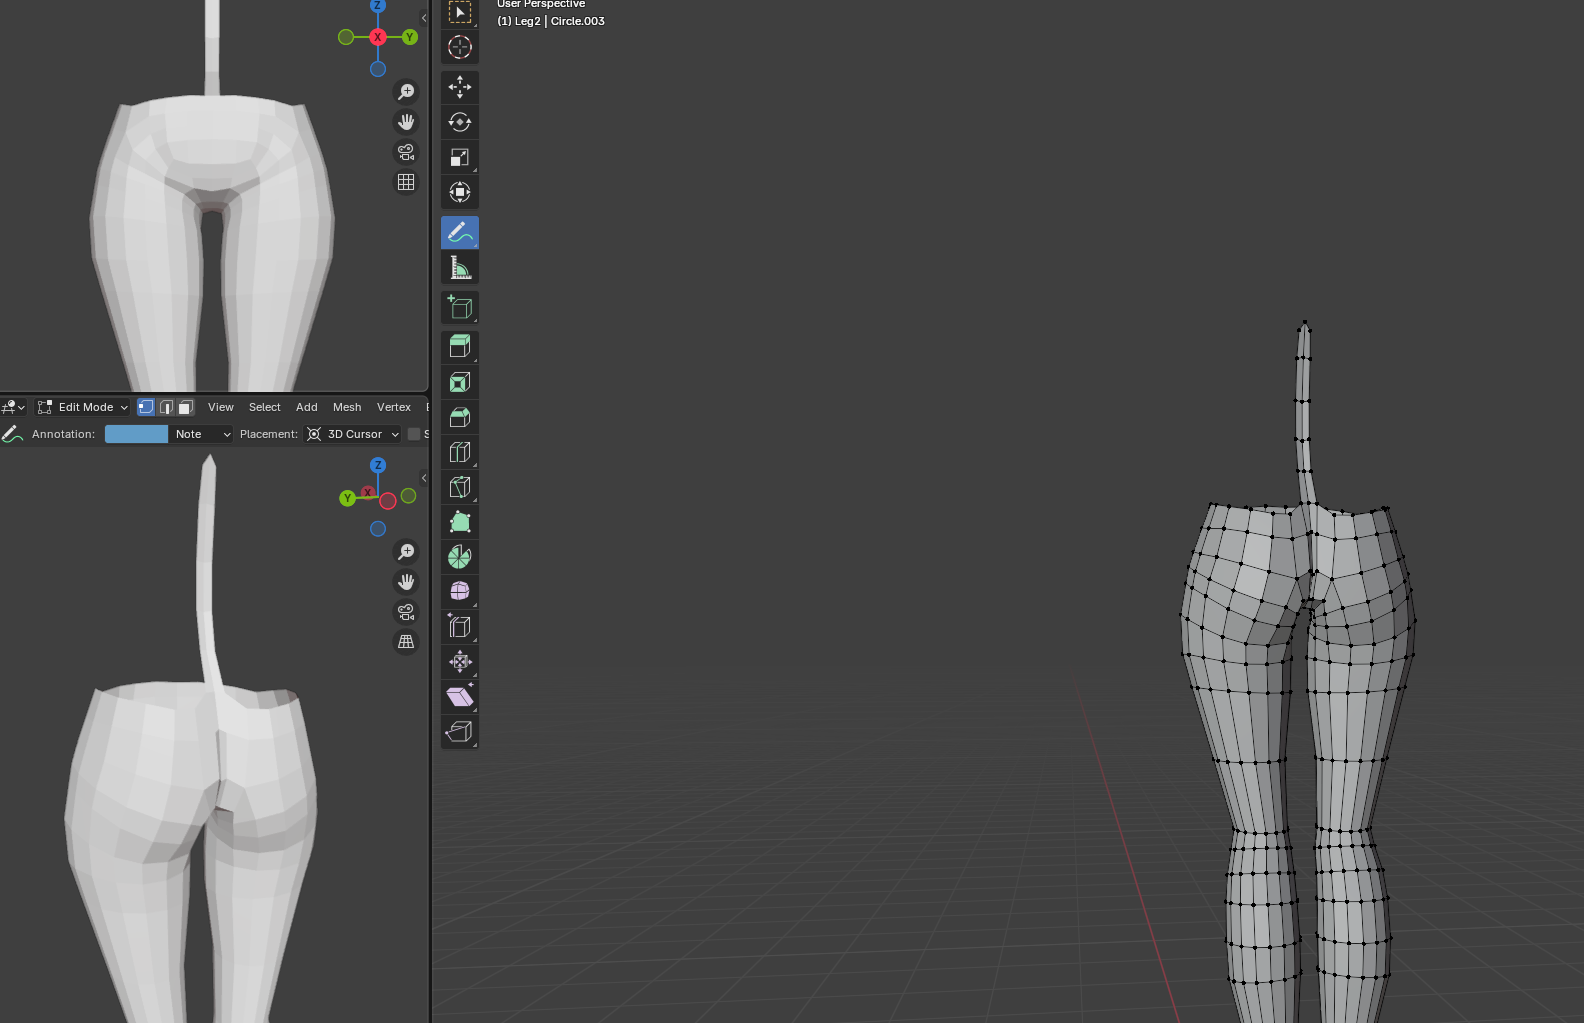Select the Spin tool
Viewport: 1584px width, 1023px height.
pyautogui.click(x=460, y=557)
